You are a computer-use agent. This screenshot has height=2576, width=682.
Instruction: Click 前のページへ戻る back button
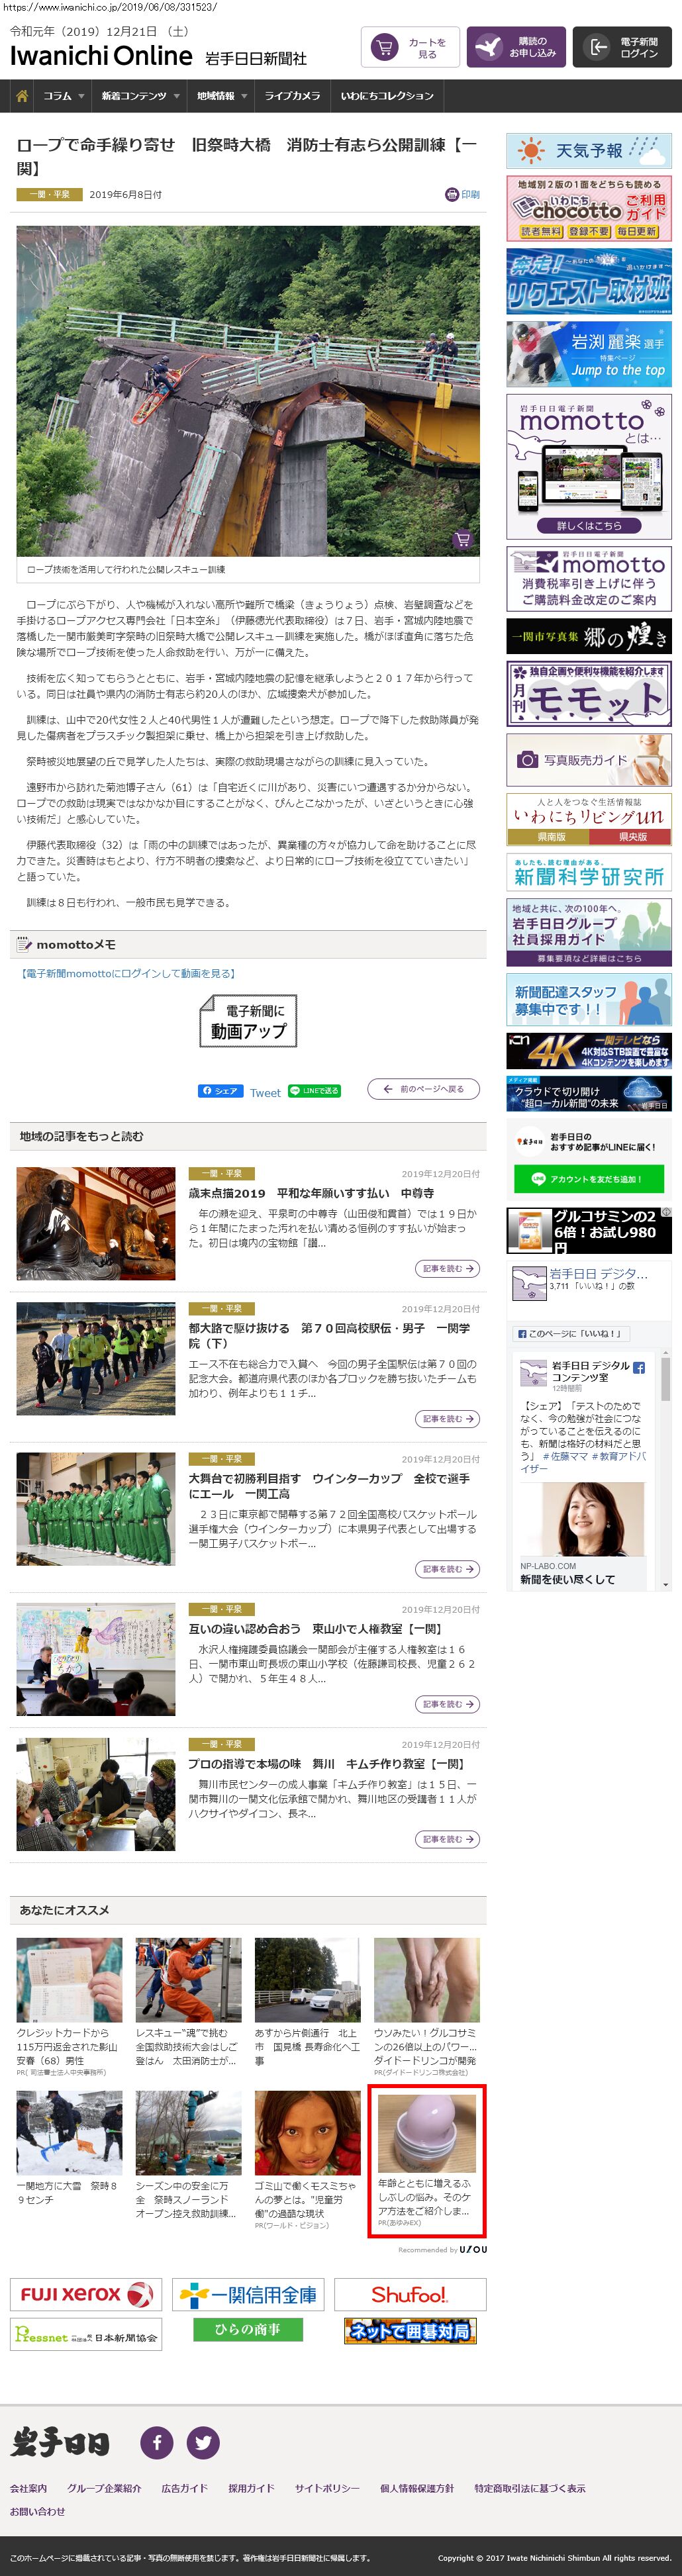point(423,1089)
